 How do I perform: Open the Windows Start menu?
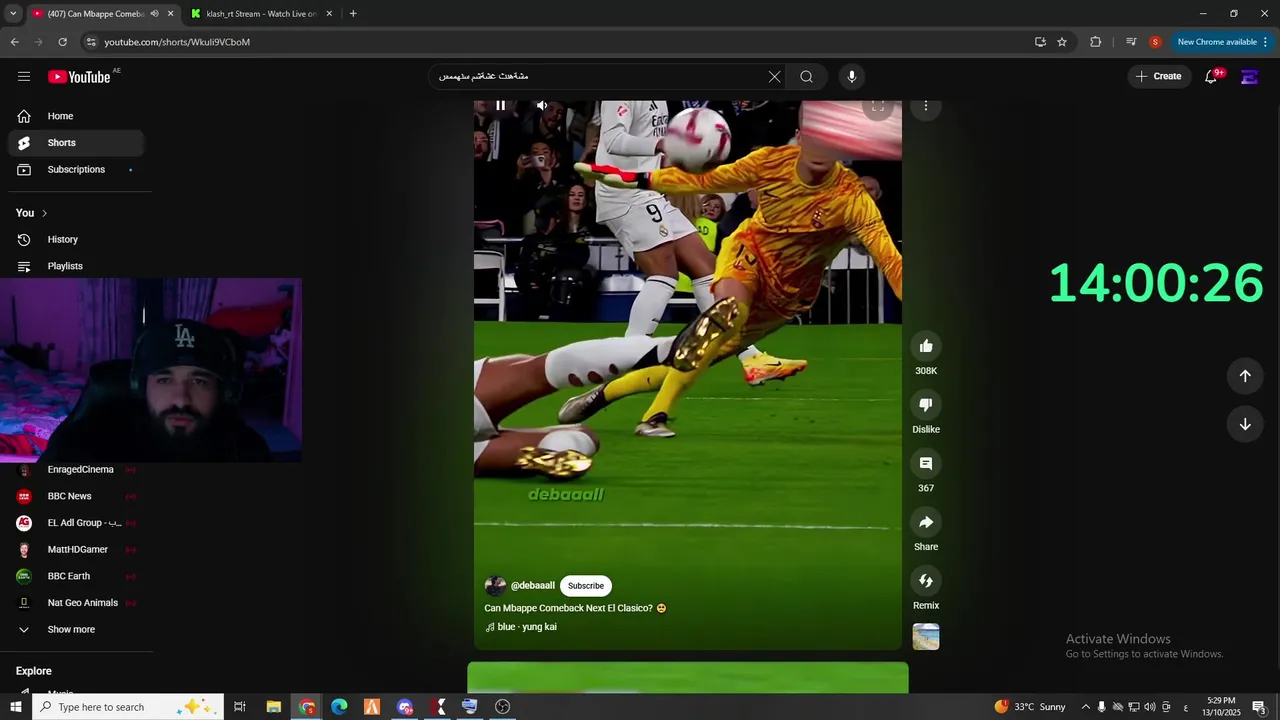(x=15, y=707)
